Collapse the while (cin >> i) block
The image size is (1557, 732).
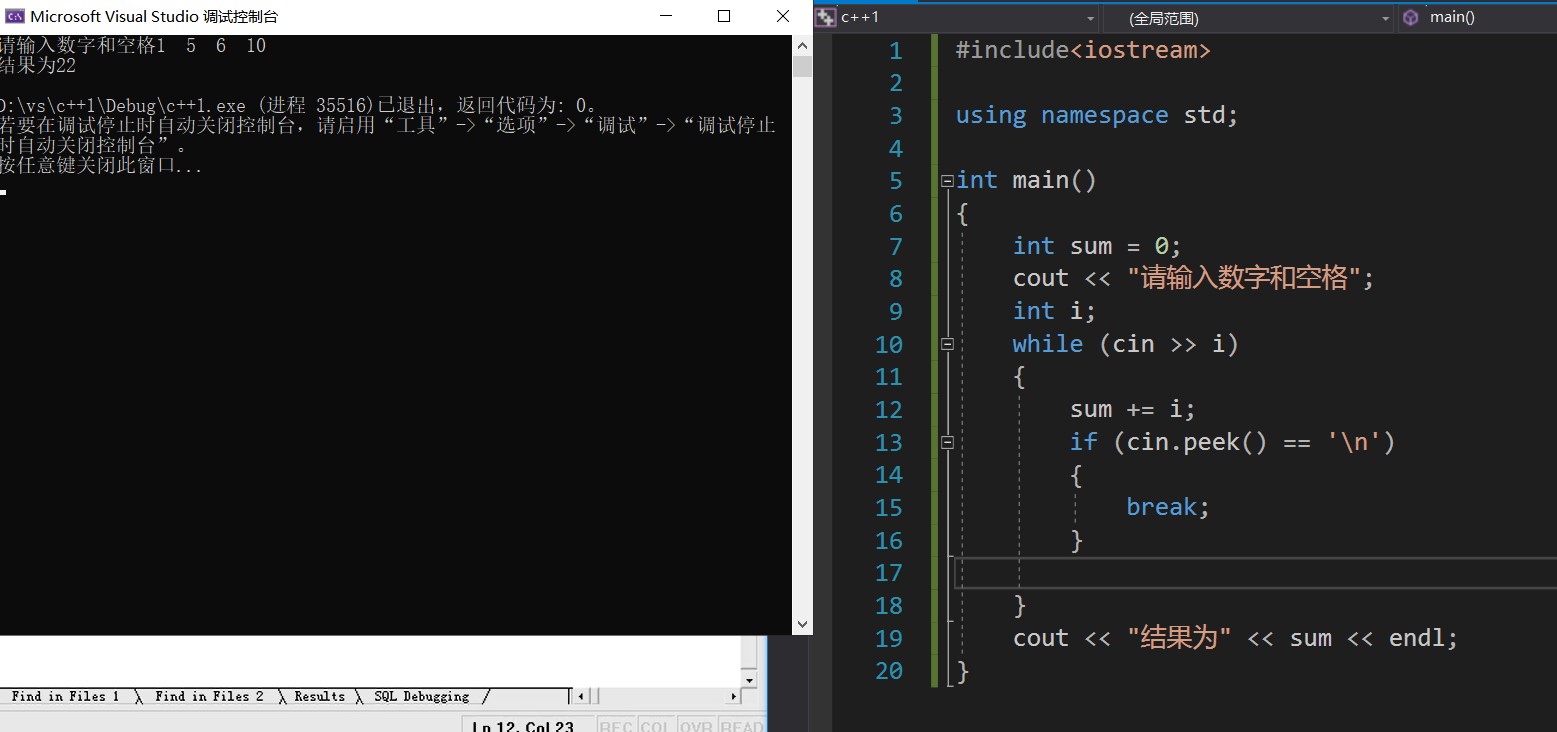click(947, 344)
